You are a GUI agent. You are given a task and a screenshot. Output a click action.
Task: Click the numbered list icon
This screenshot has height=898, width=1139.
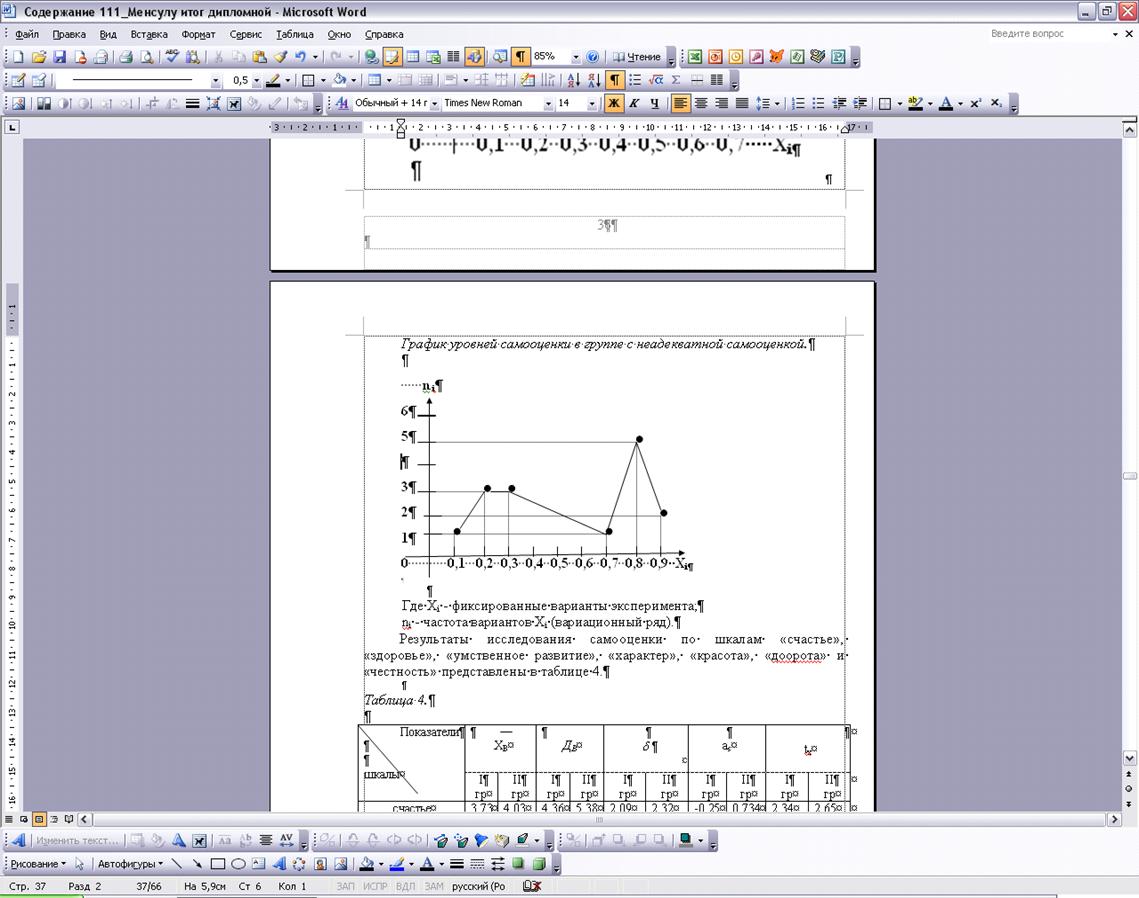point(798,103)
